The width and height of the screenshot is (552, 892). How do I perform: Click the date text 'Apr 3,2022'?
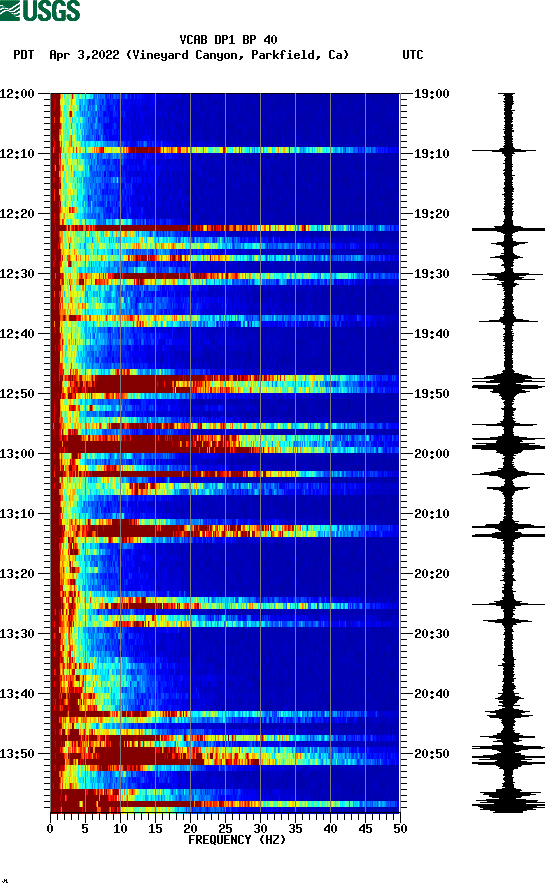(x=84, y=55)
